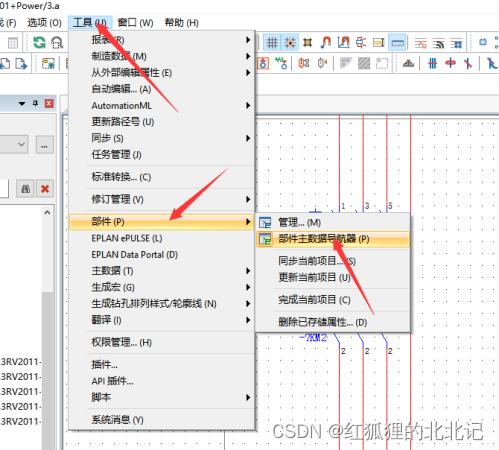This screenshot has height=450, width=499.
Task: Open the 帮助 (H) menu
Action: pos(182,23)
